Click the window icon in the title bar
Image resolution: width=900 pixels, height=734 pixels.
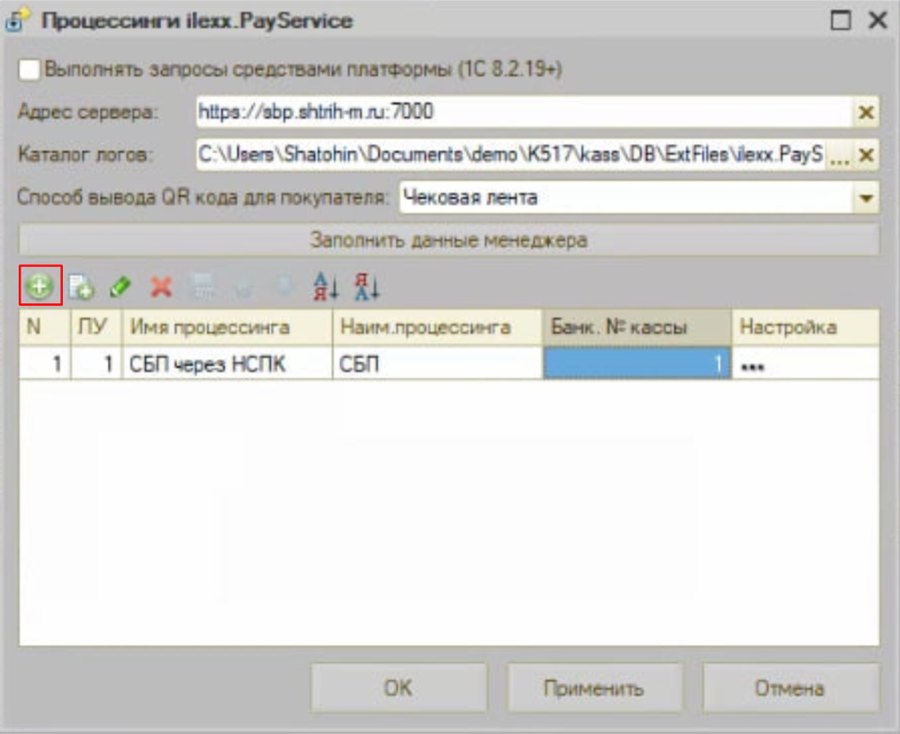[x=16, y=21]
